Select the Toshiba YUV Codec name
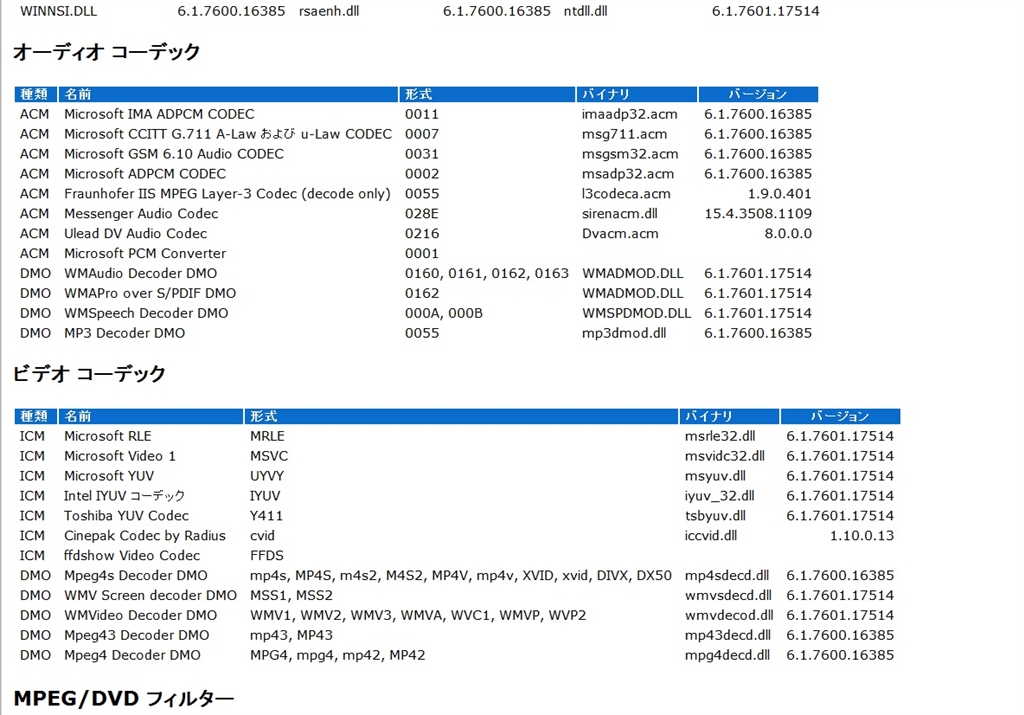 126,516
